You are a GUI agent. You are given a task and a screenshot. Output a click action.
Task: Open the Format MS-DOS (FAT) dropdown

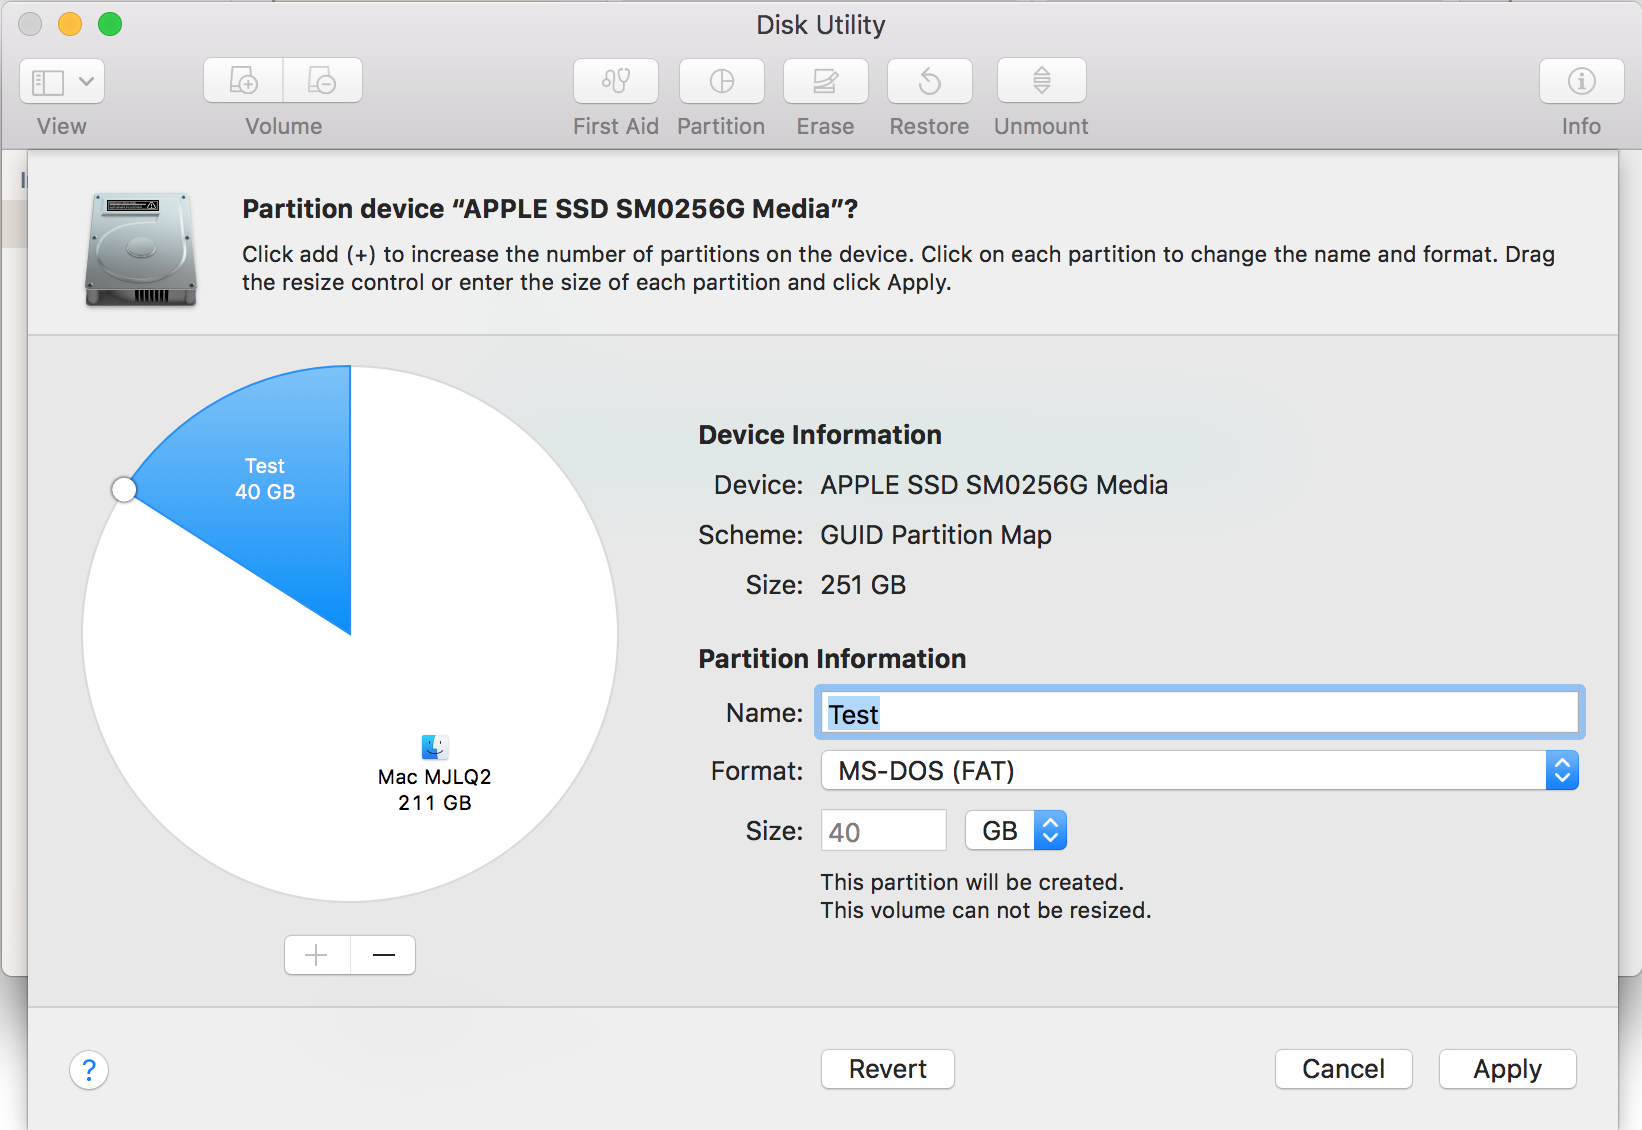[x=1200, y=771]
